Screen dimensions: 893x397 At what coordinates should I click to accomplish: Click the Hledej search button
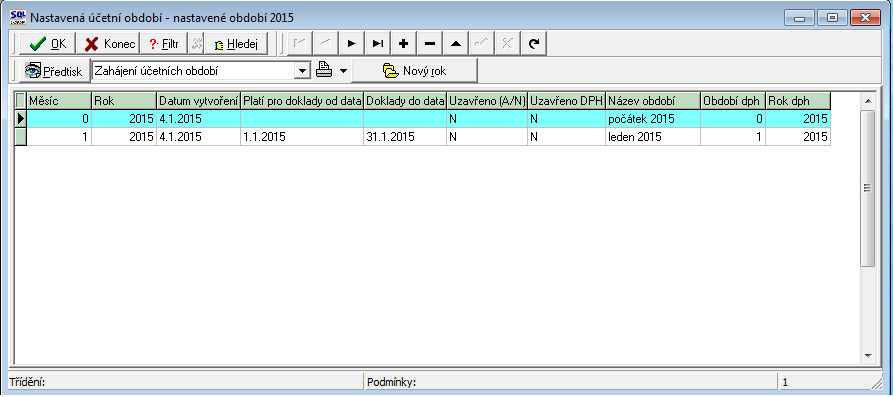click(236, 44)
